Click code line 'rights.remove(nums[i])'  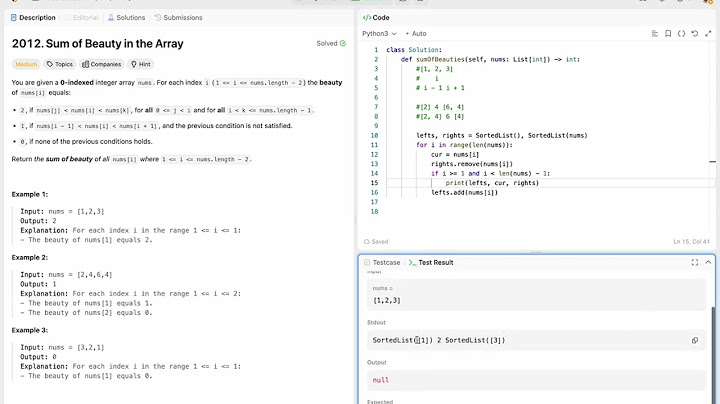click(472, 164)
